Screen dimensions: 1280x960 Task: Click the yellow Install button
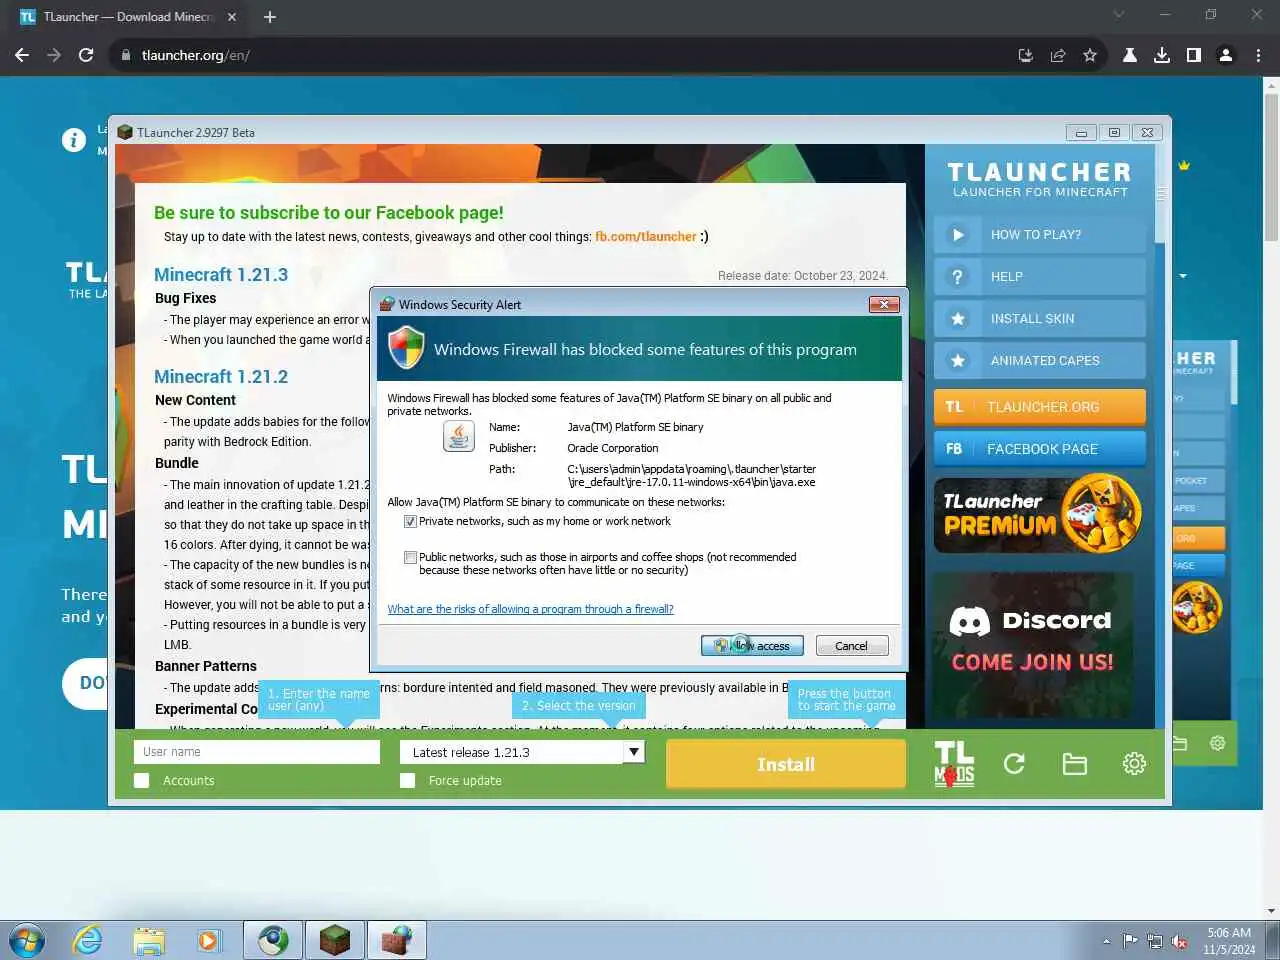(786, 764)
